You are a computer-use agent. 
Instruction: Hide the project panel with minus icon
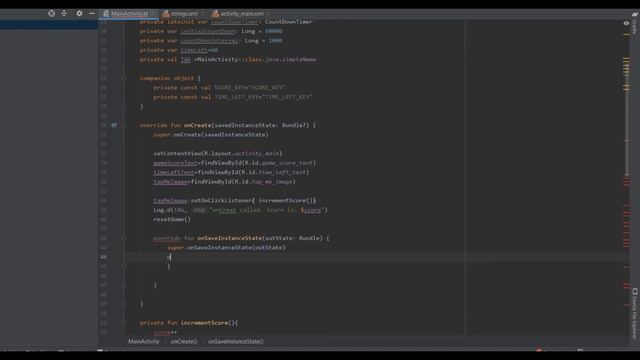click(x=92, y=13)
